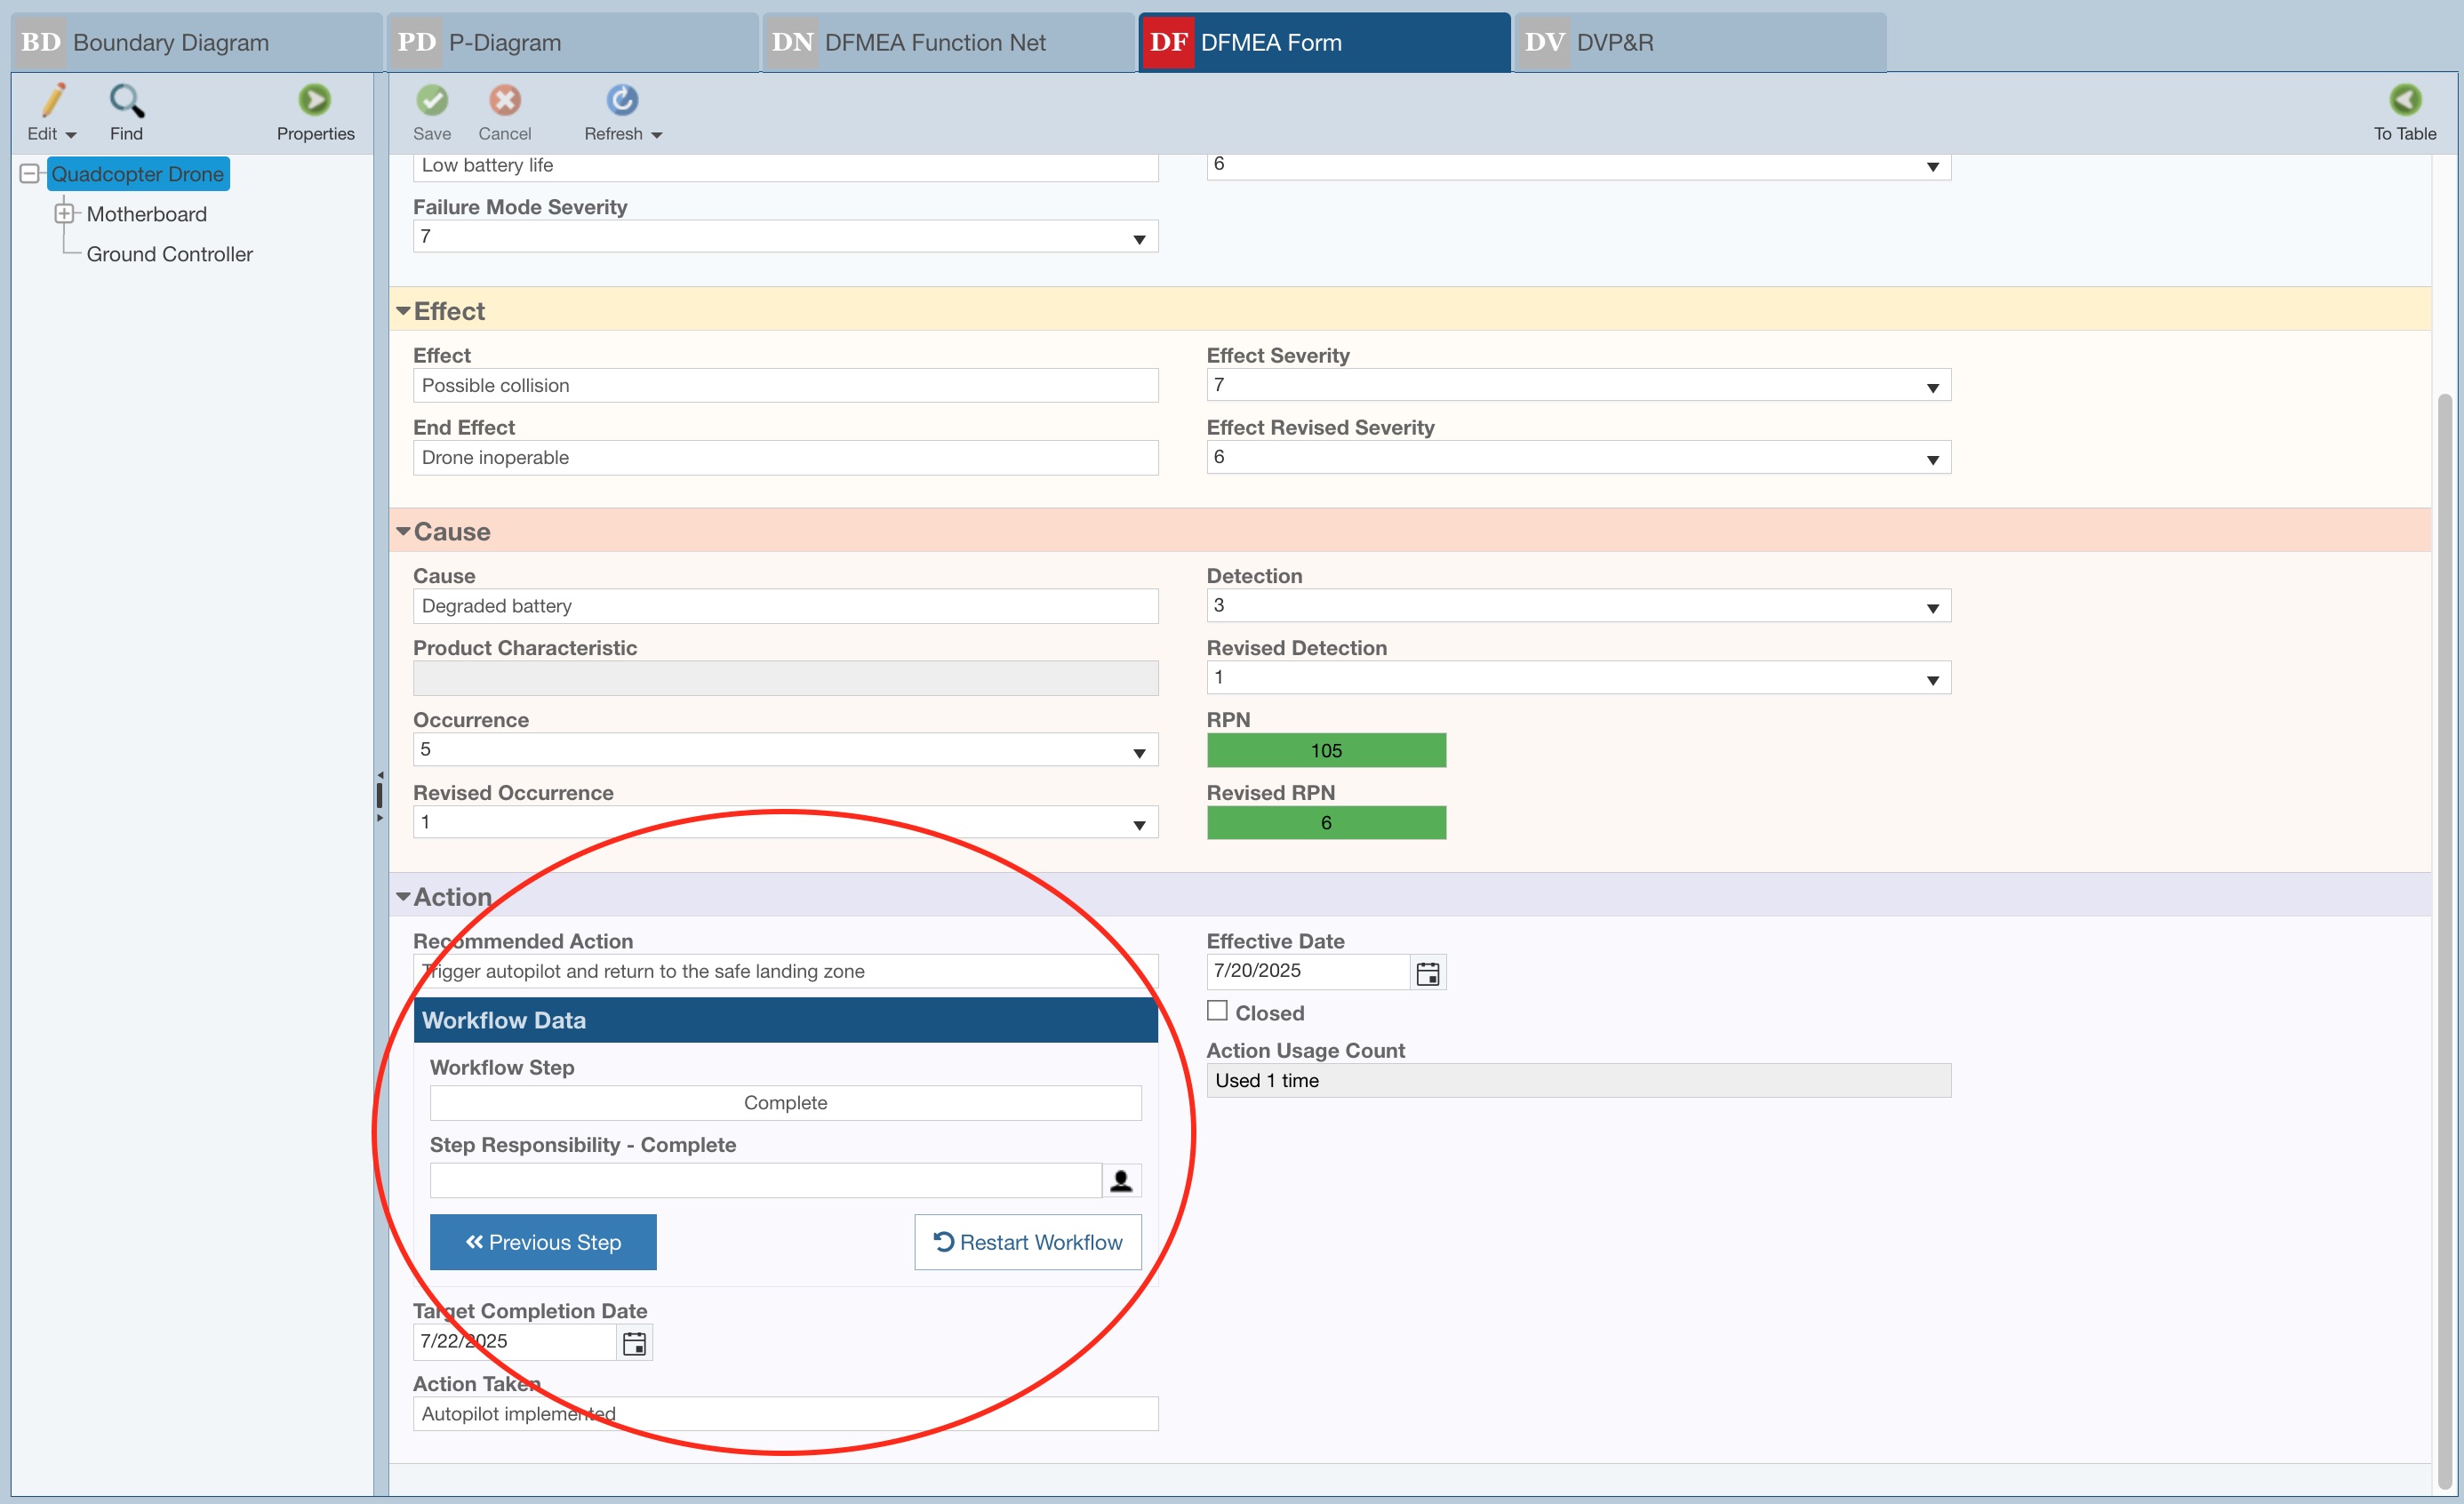
Task: Click the Previous Step button
Action: click(543, 1242)
